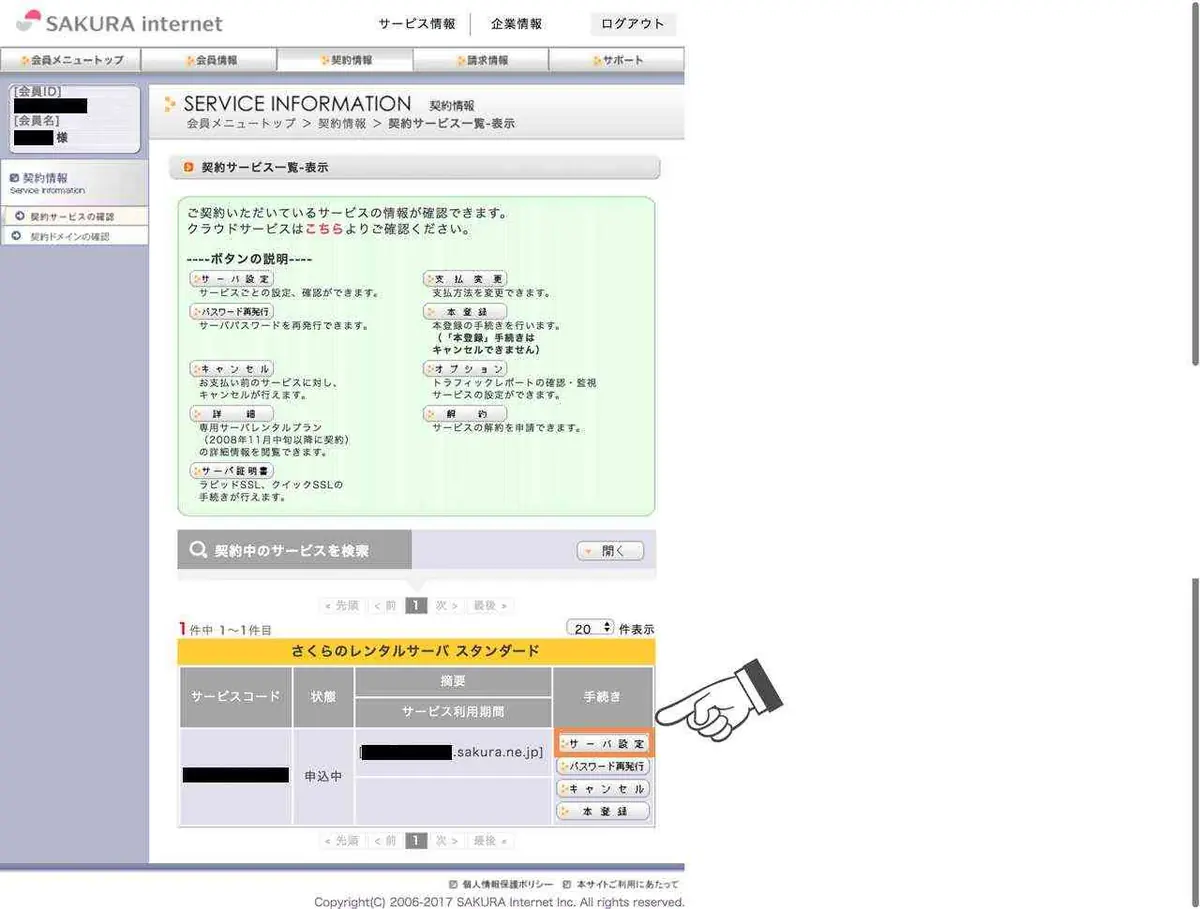The width and height of the screenshot is (1200, 909).
Task: Expand the service search with 開く
Action: point(610,551)
